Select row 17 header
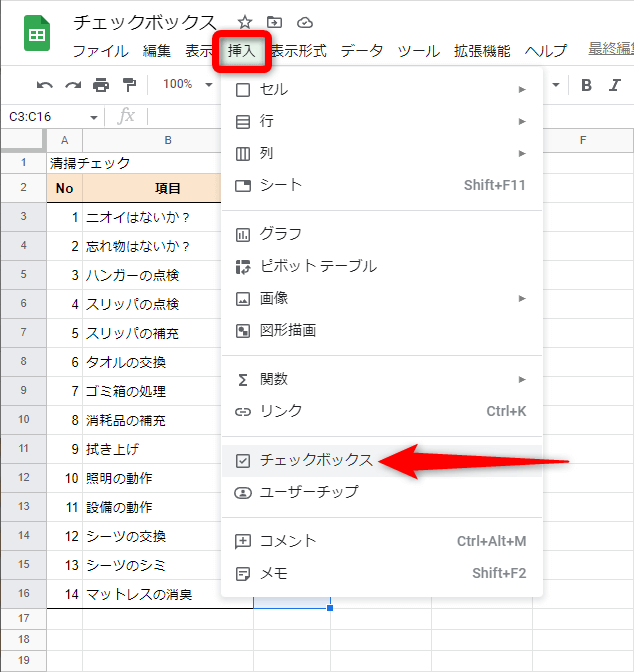 24,618
